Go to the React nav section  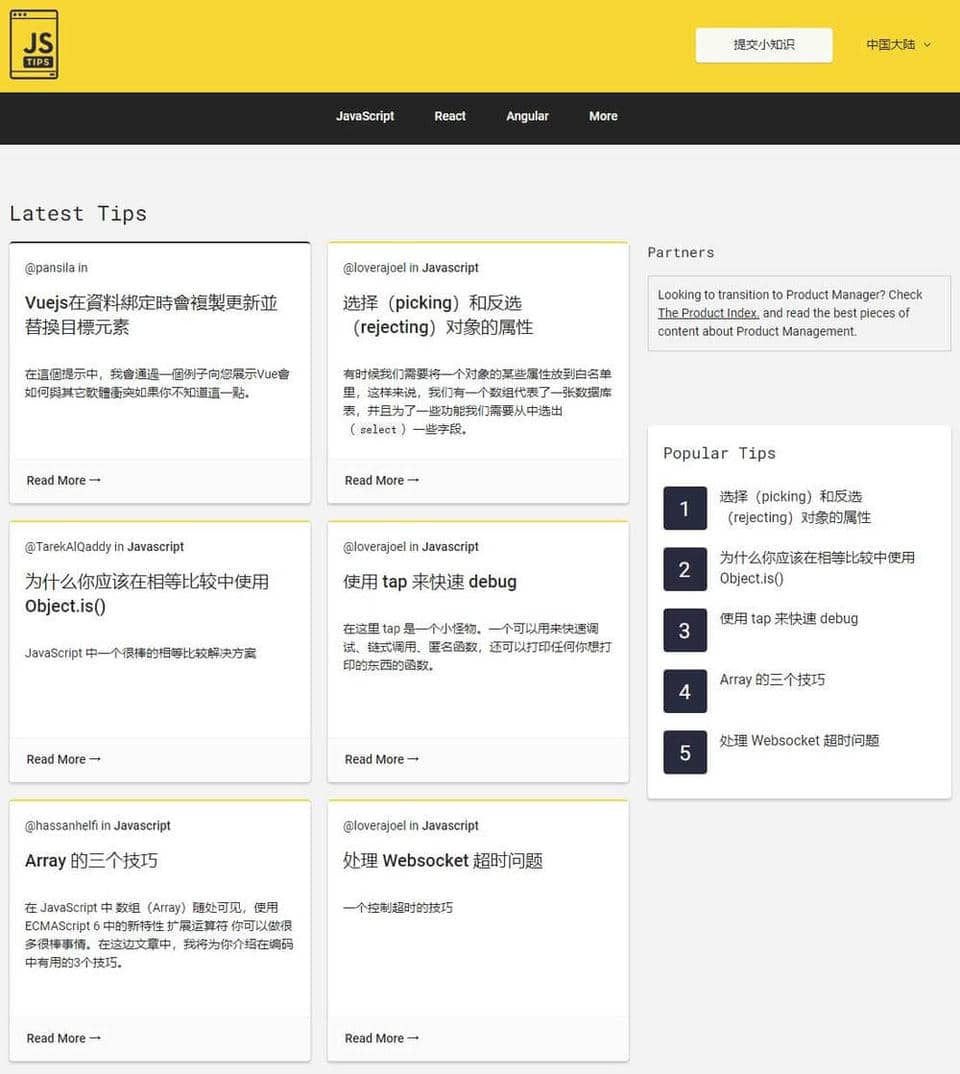[x=450, y=116]
